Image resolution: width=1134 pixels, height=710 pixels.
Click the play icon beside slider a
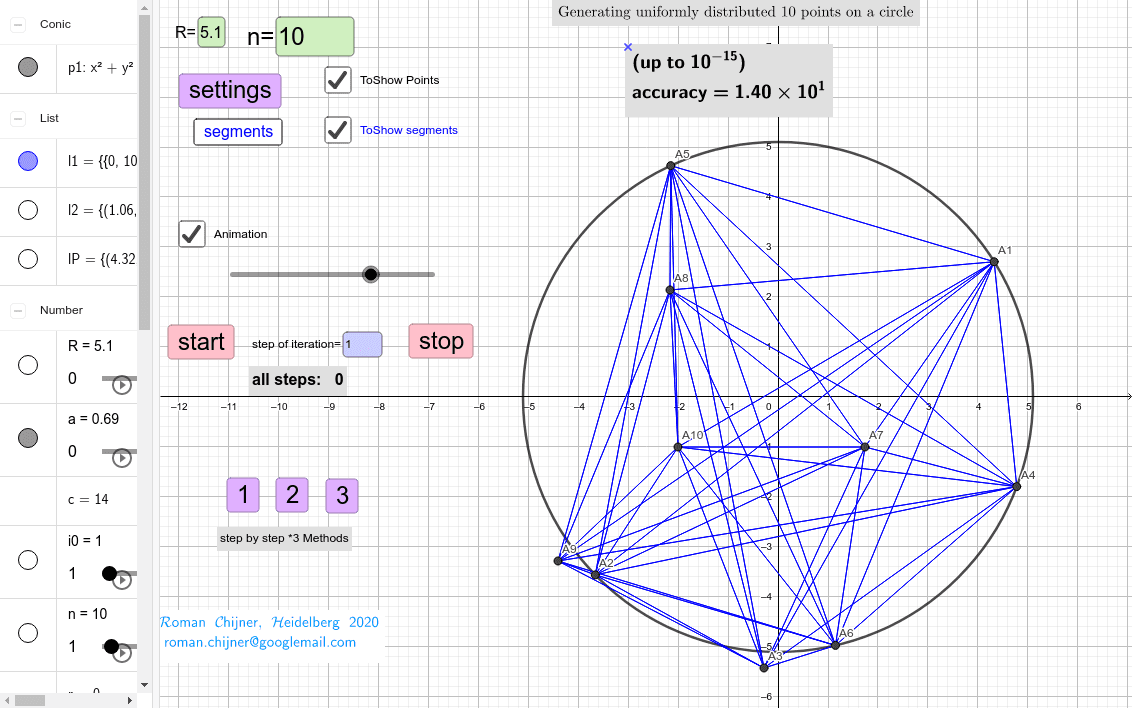coord(121,458)
